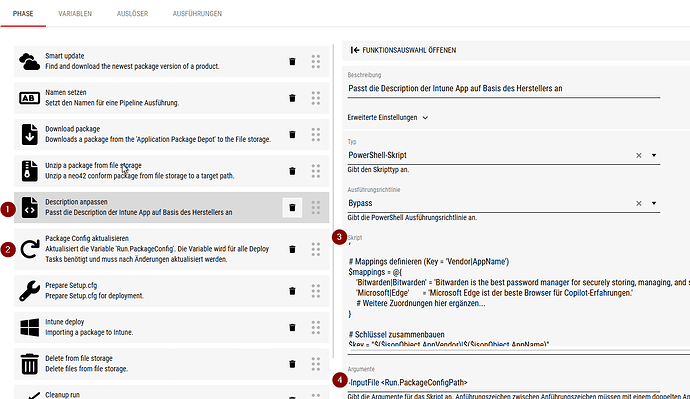The width and height of the screenshot is (690, 399).
Task: Clear the Bypass policy selection
Action: pyautogui.click(x=639, y=203)
